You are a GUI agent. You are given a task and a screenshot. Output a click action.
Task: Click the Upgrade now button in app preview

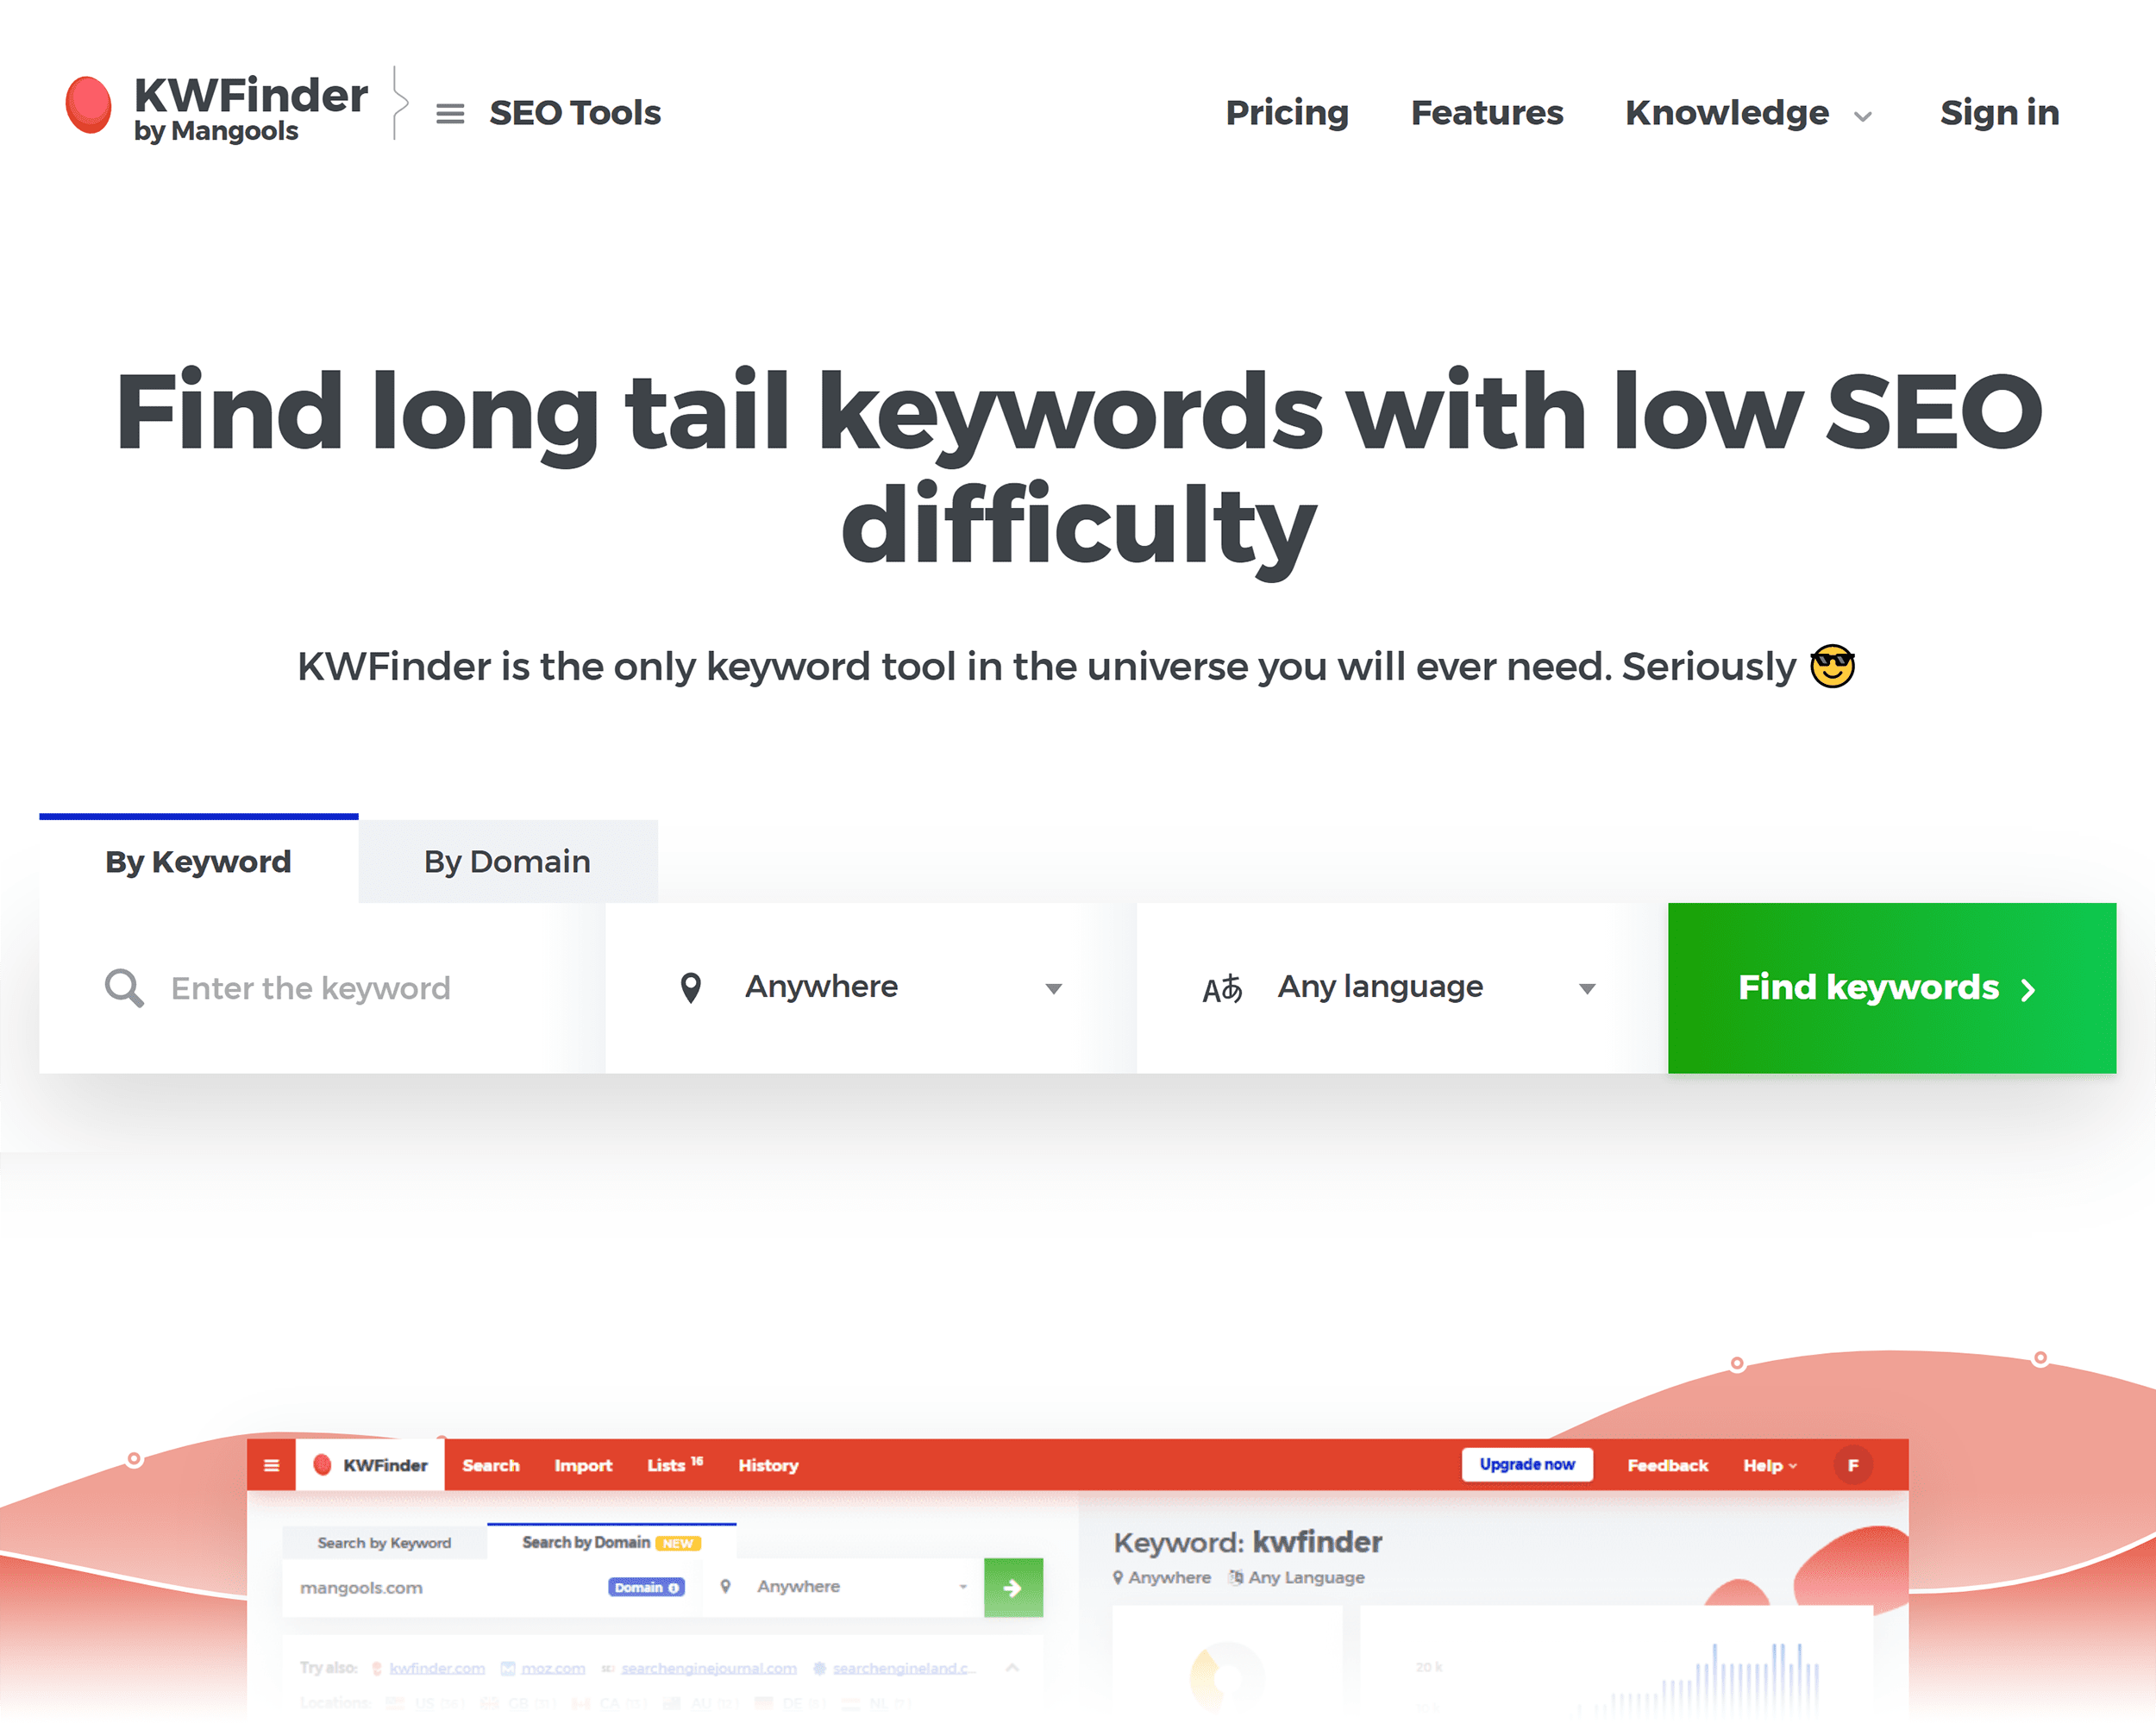point(1526,1465)
